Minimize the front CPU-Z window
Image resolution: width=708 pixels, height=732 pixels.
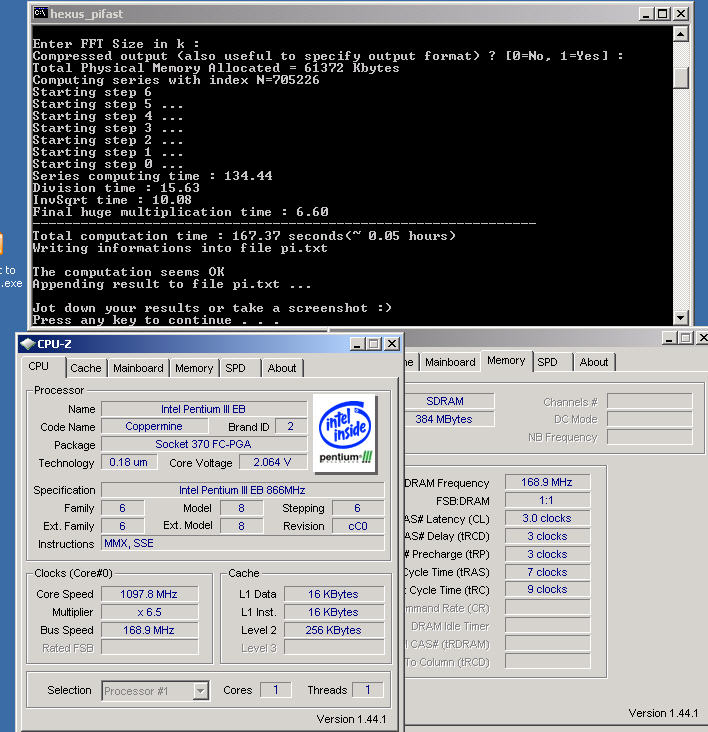[x=357, y=344]
